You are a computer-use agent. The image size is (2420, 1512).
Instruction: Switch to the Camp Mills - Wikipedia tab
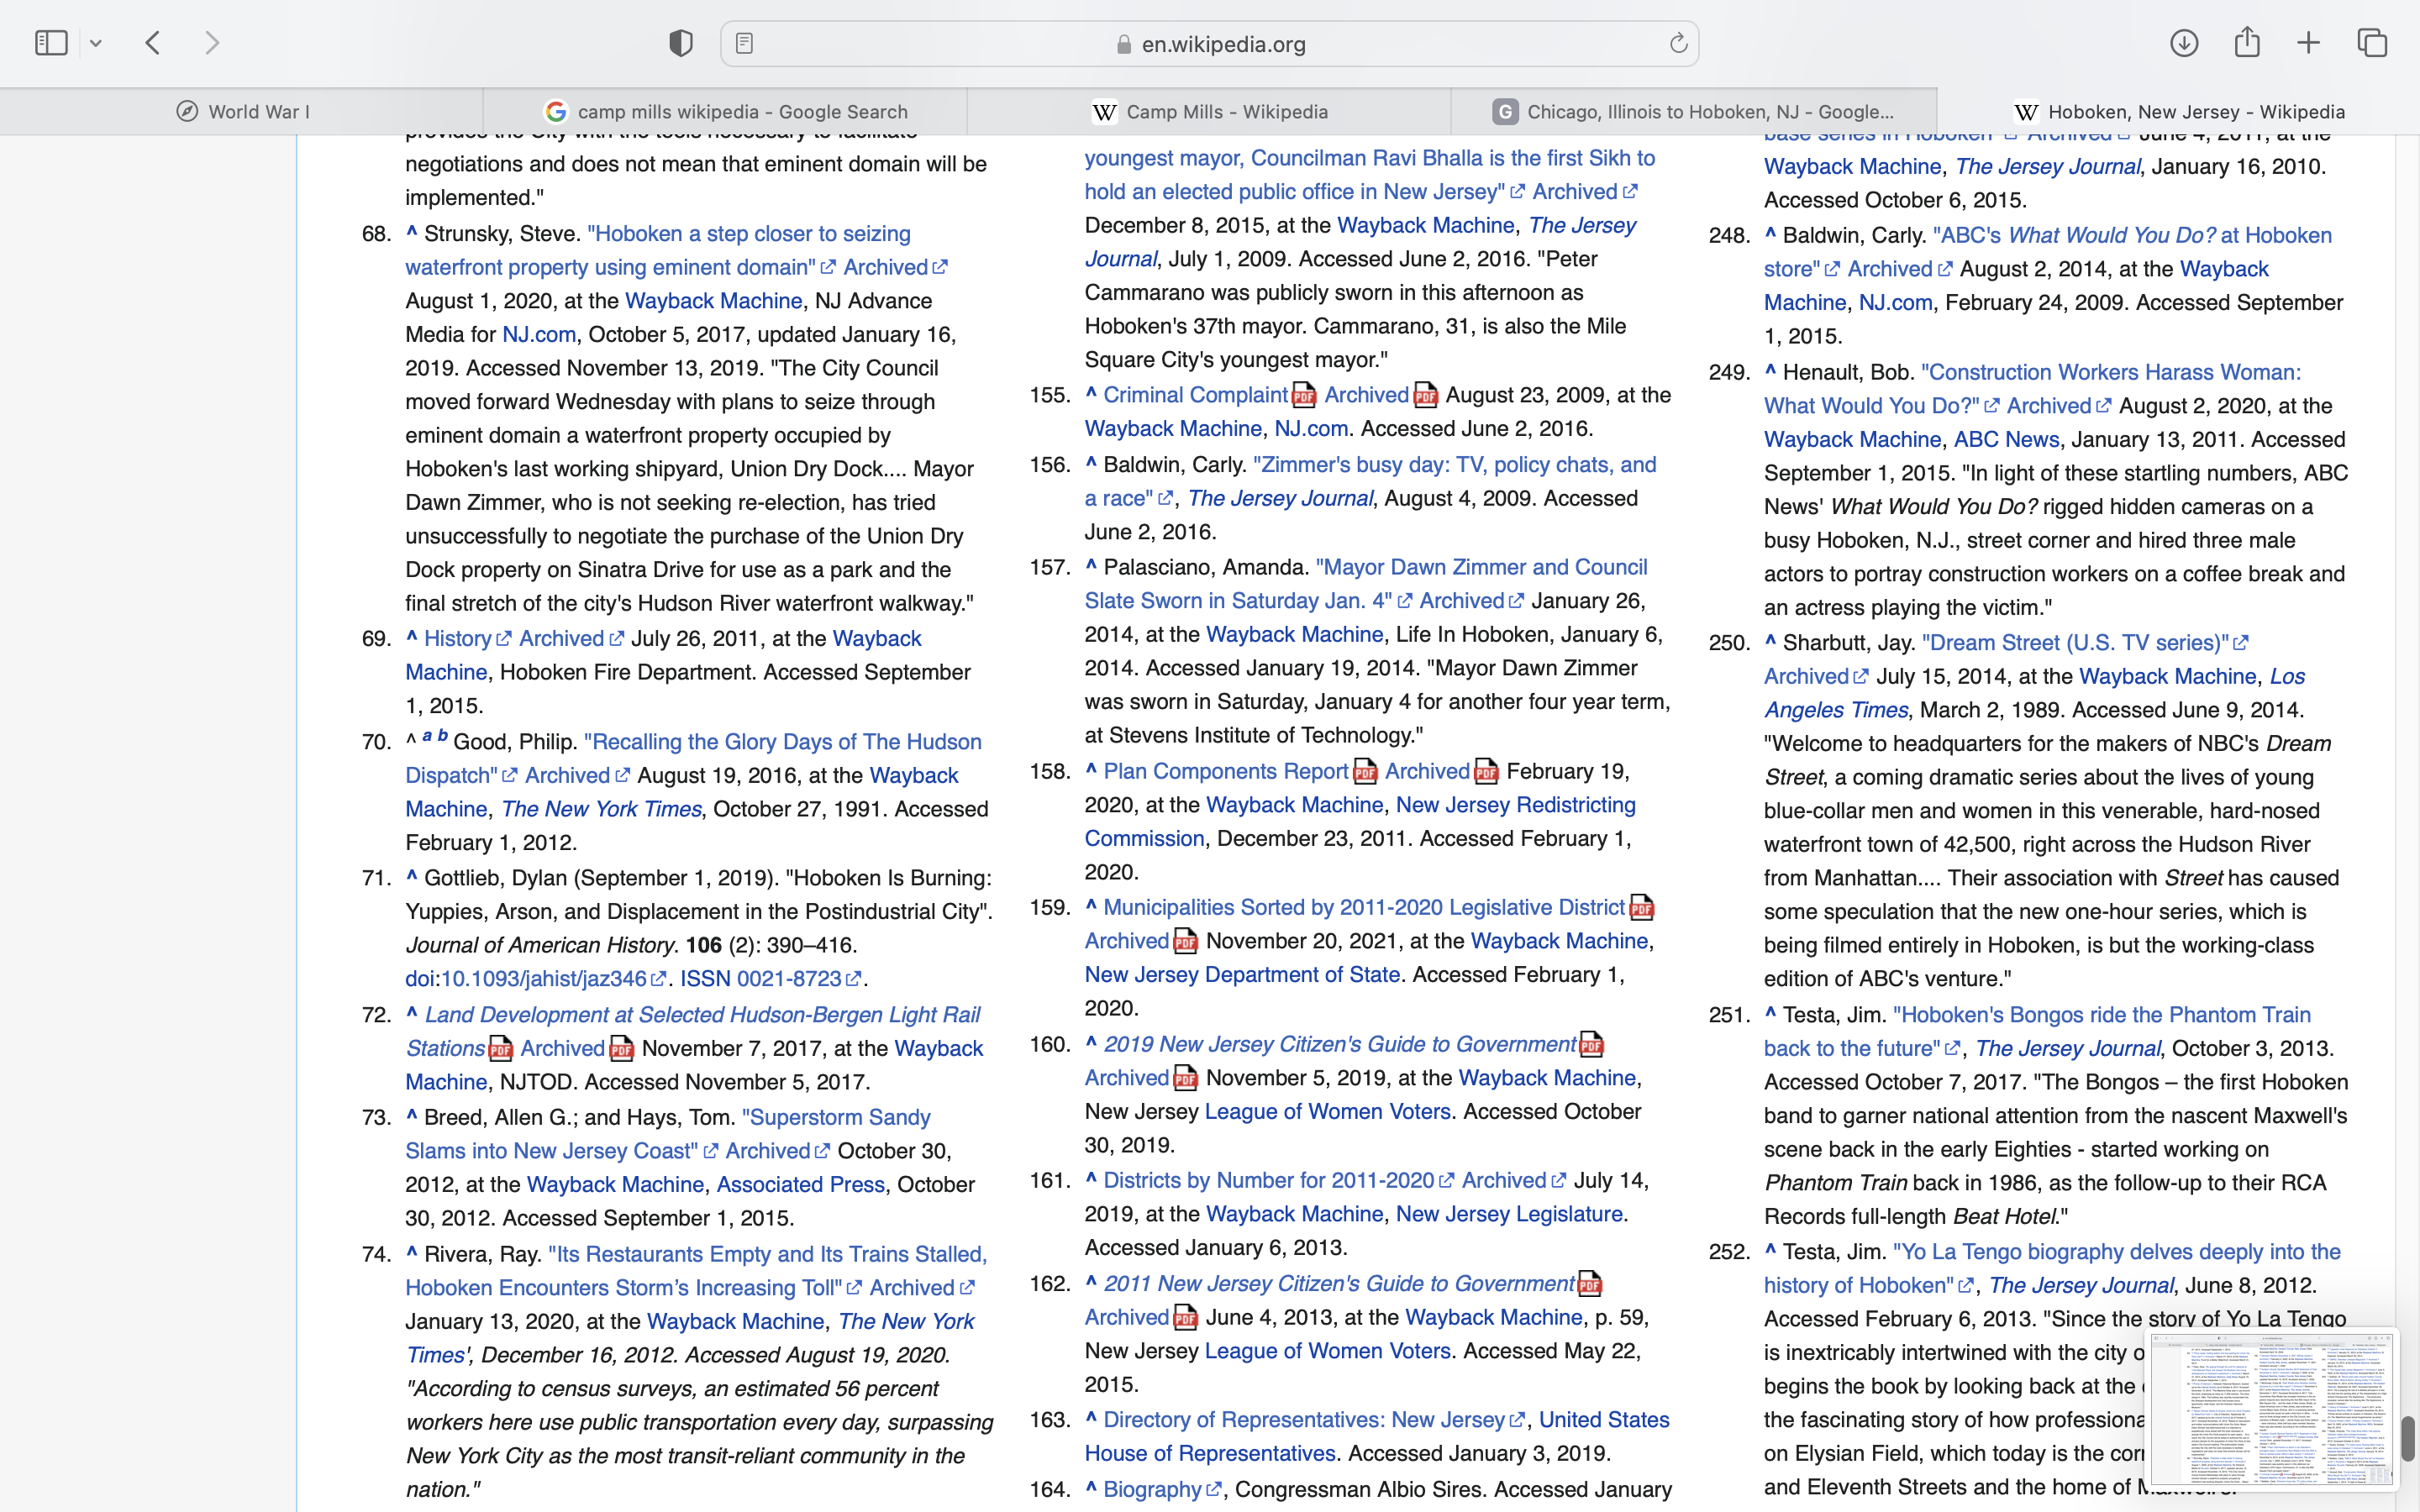1209,112
